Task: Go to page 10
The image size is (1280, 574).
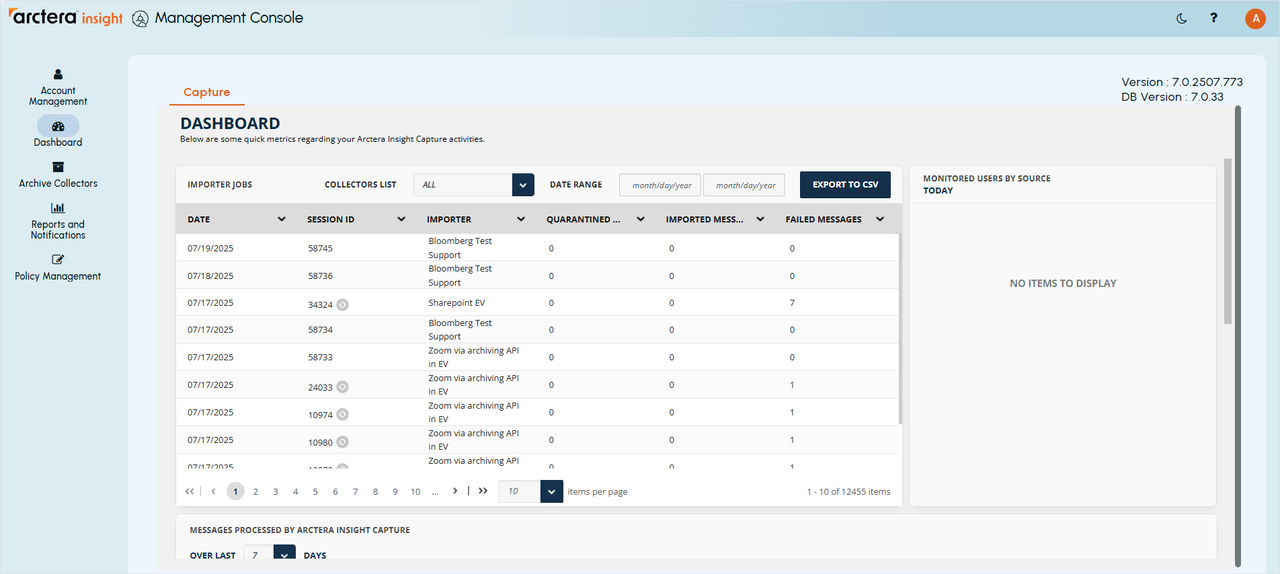Action: [x=415, y=491]
